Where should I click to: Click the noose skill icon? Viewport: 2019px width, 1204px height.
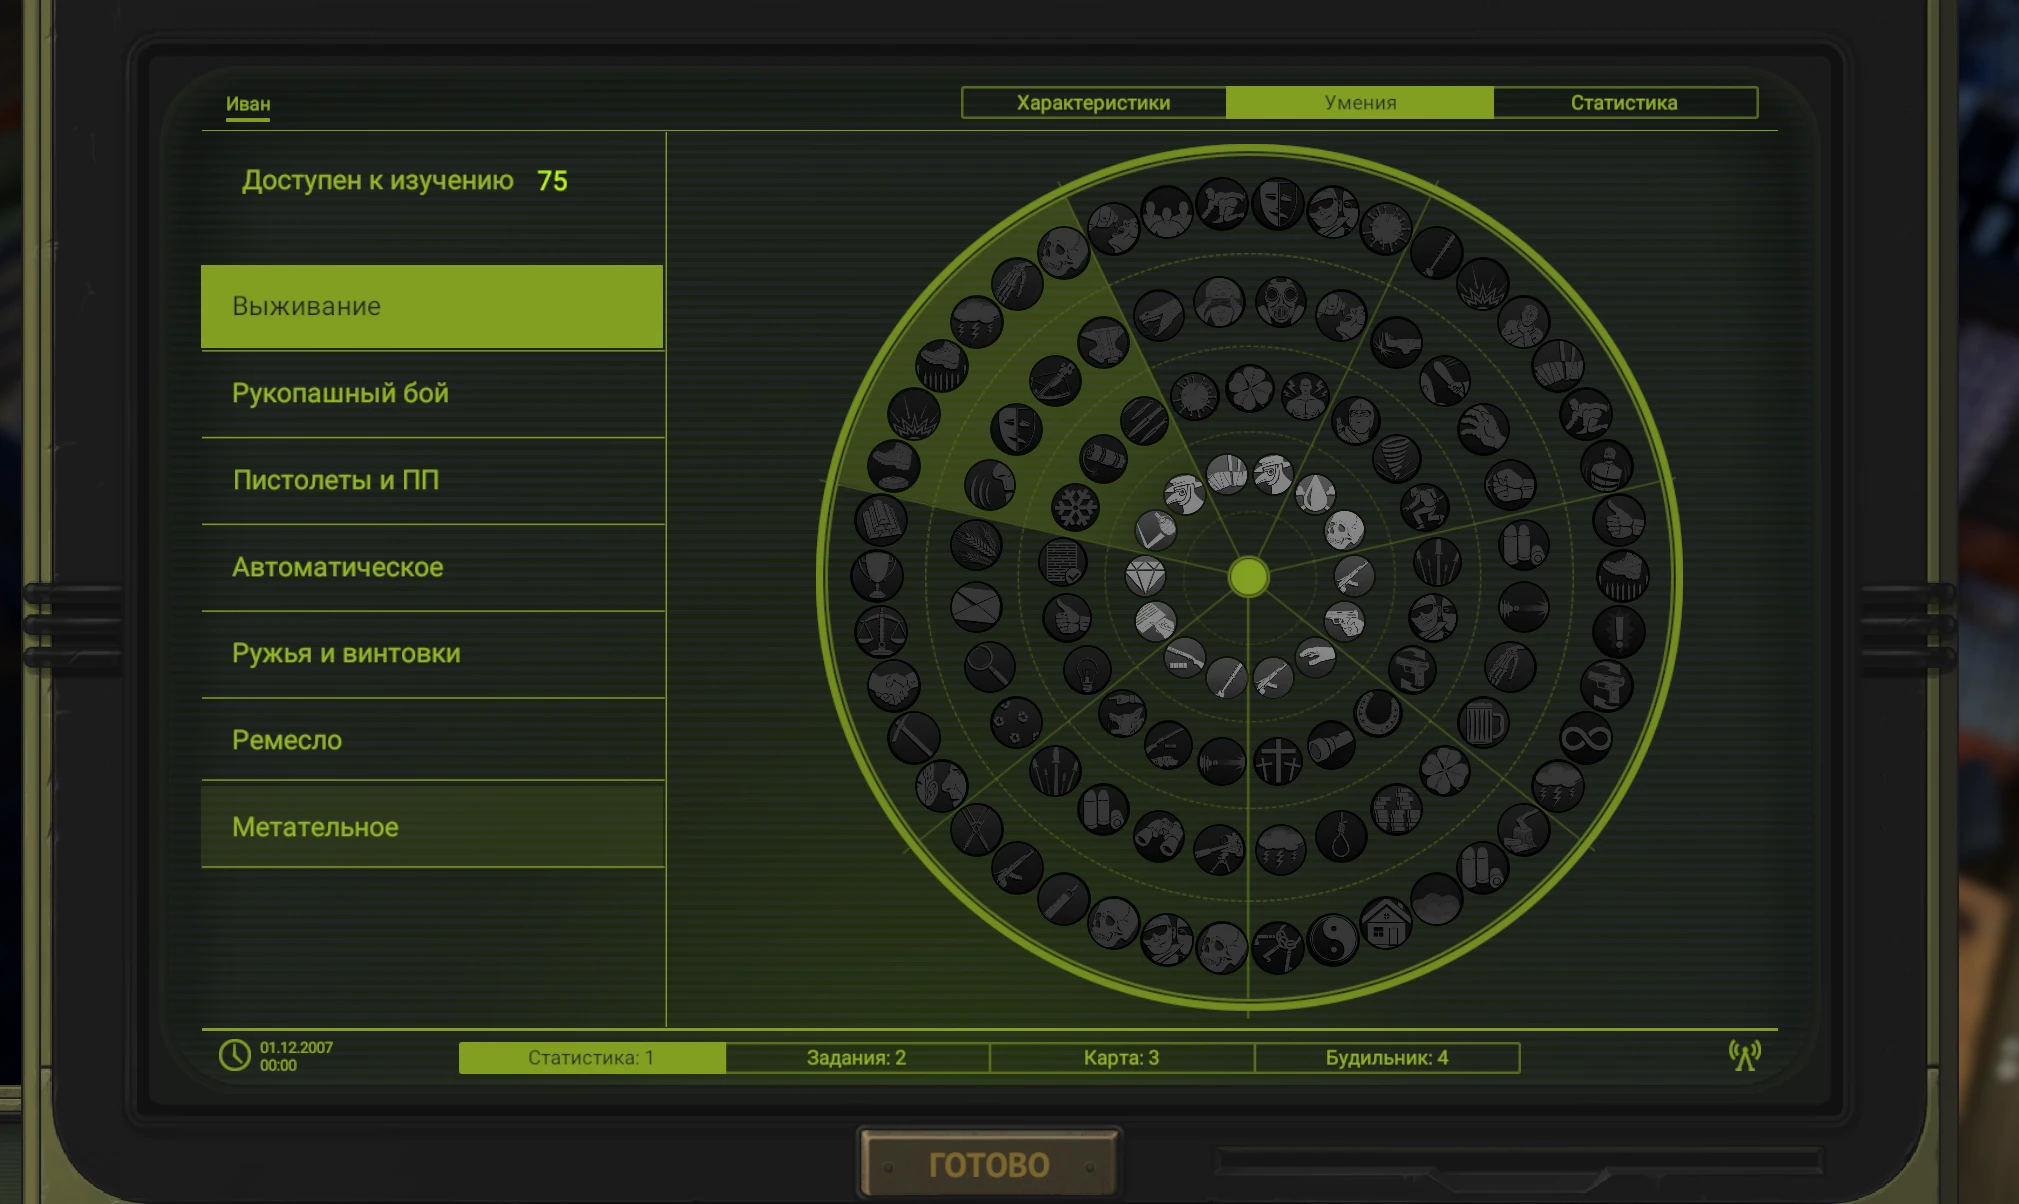(x=1341, y=836)
